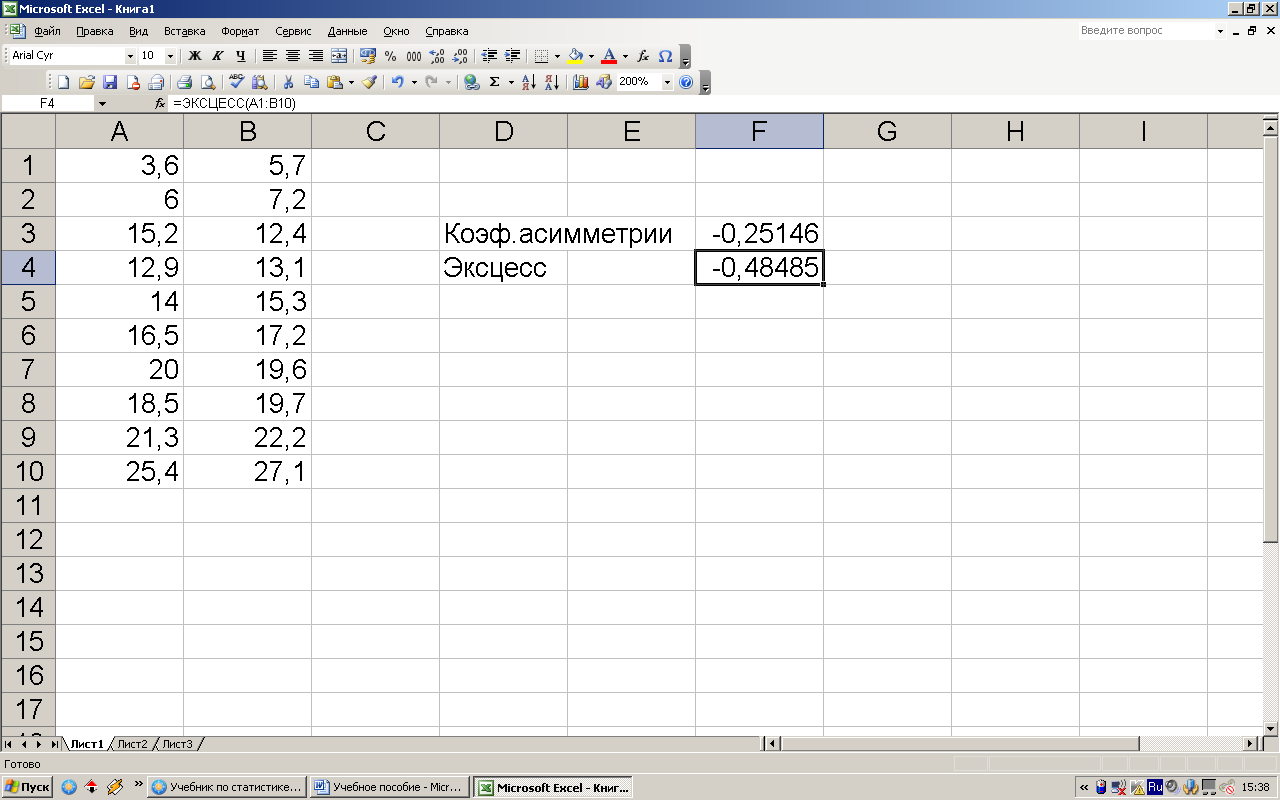Open the Формат menu
The height and width of the screenshot is (800, 1280).
pos(239,31)
